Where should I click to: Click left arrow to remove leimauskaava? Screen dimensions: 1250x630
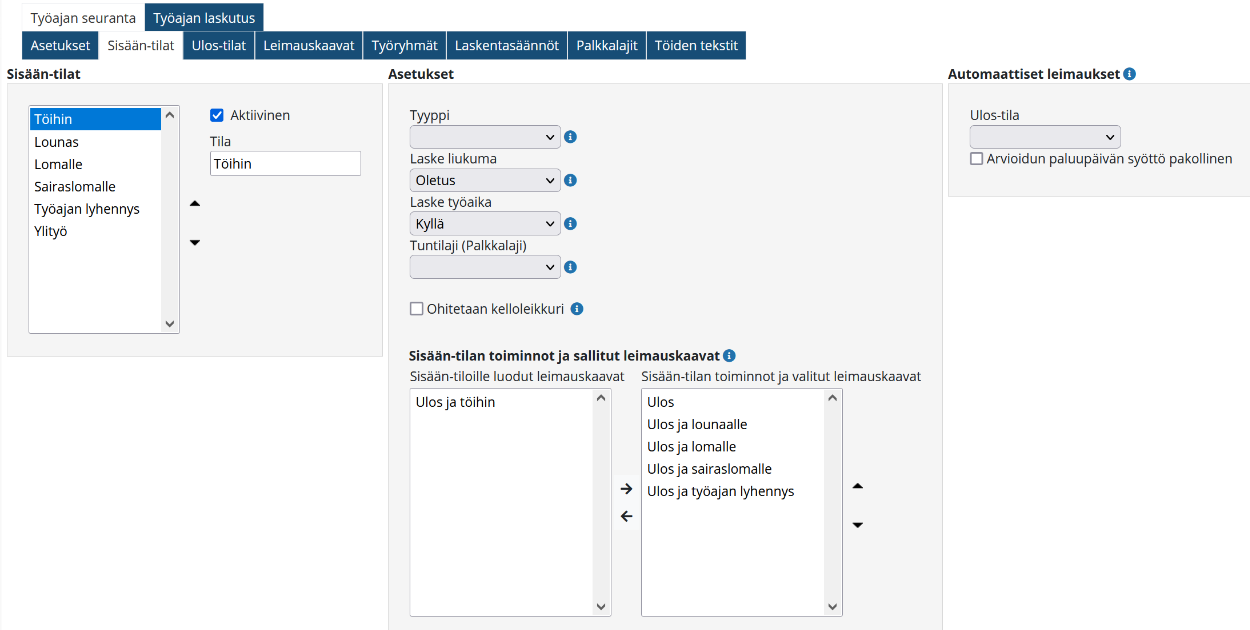(x=627, y=517)
